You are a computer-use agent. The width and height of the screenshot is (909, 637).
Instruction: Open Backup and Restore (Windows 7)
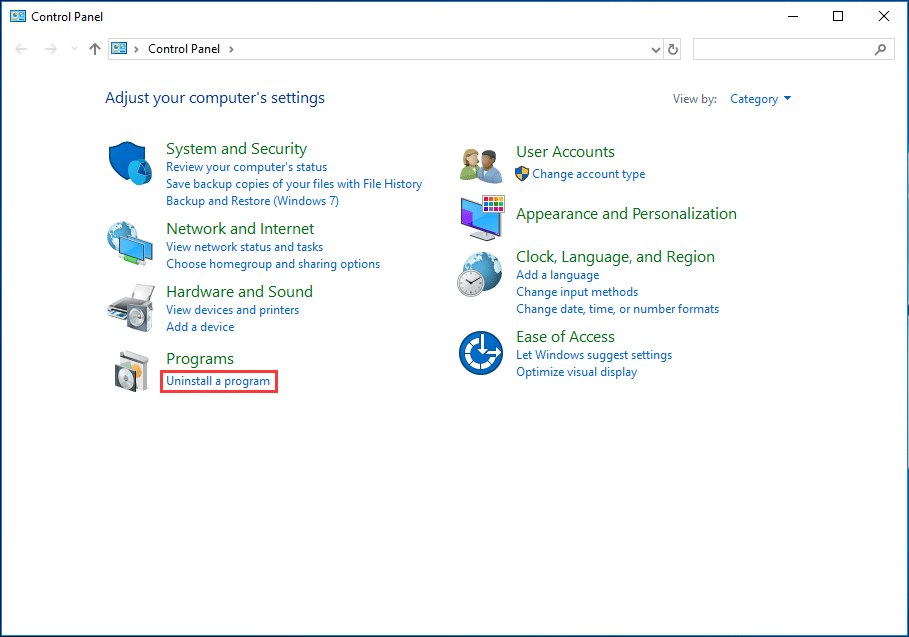click(x=252, y=201)
